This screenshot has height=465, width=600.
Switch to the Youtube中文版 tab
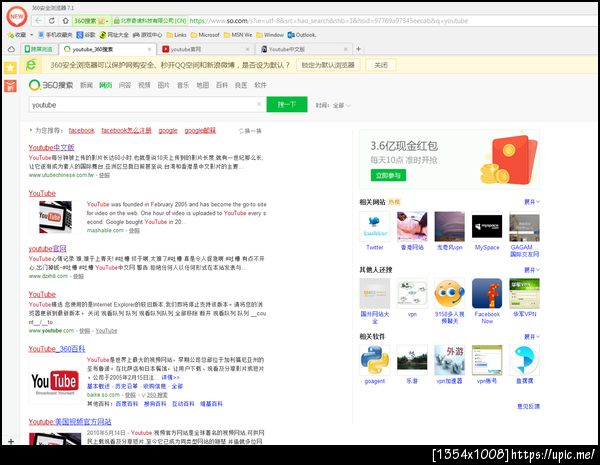(x=302, y=49)
